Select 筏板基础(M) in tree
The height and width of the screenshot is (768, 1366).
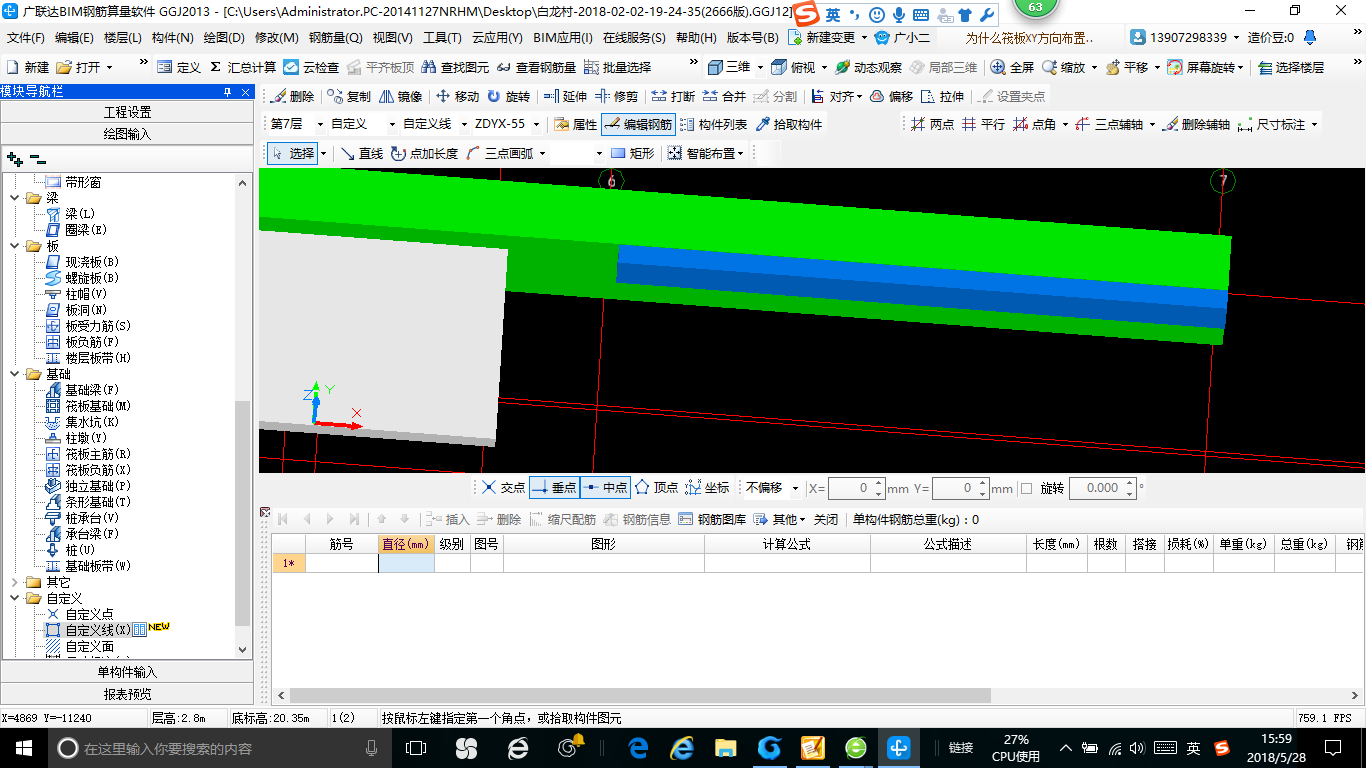(98, 406)
